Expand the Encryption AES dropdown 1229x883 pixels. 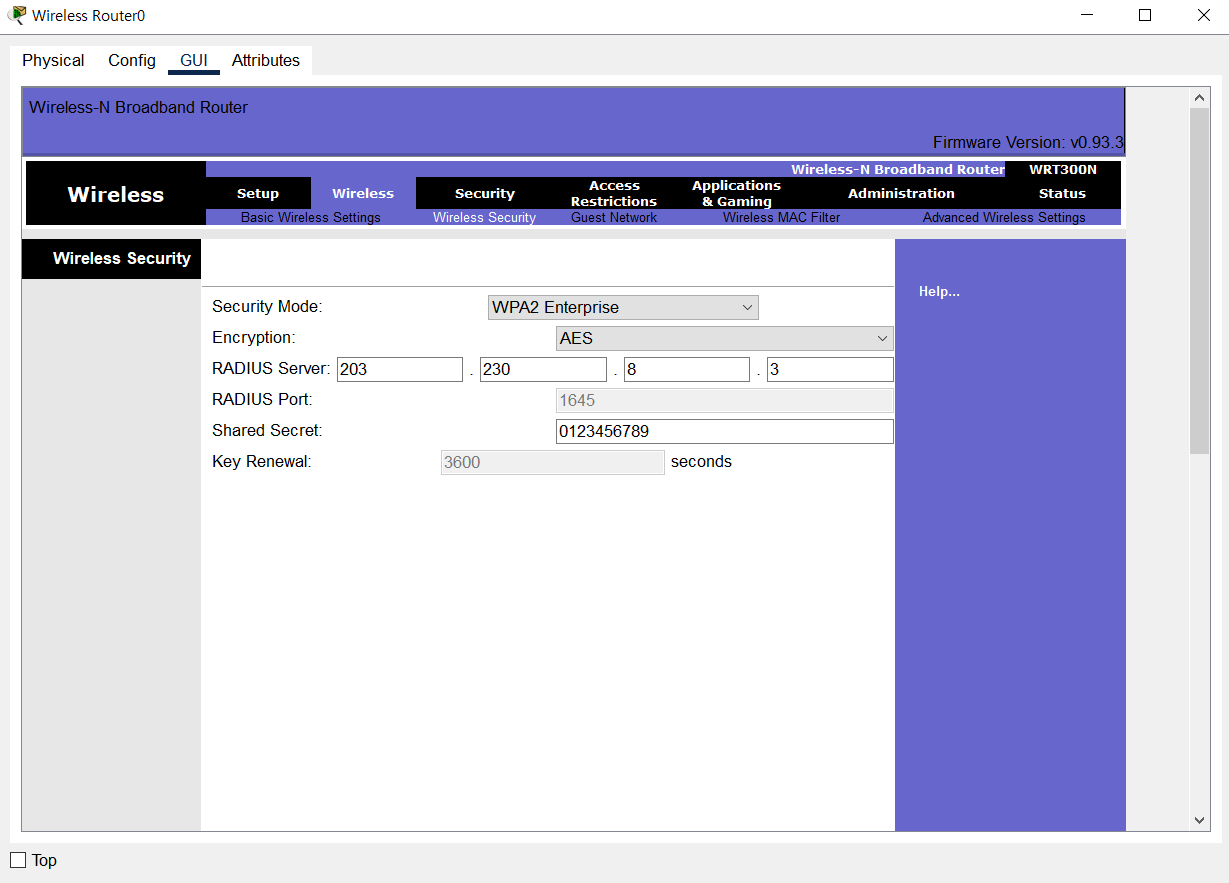point(725,338)
